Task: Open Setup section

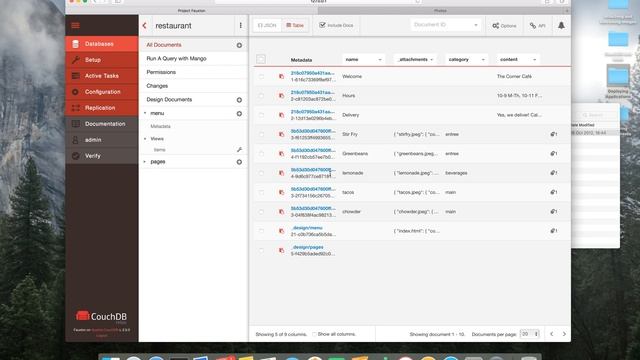Action: [x=102, y=60]
